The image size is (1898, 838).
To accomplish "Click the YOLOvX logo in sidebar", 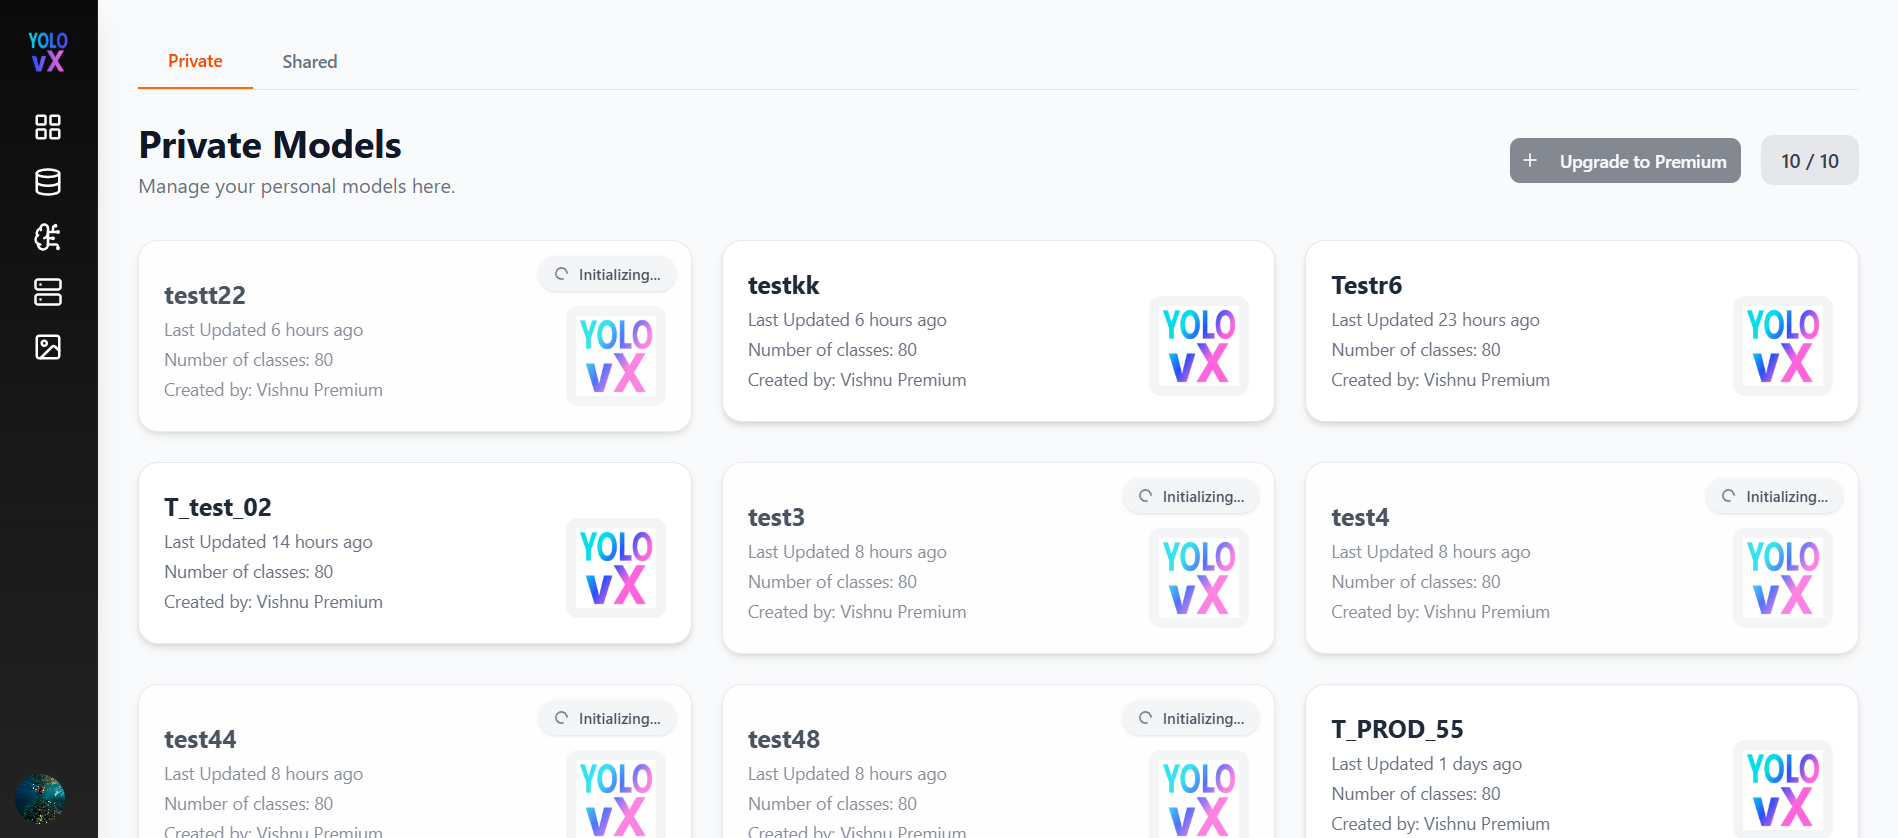I will tap(48, 51).
